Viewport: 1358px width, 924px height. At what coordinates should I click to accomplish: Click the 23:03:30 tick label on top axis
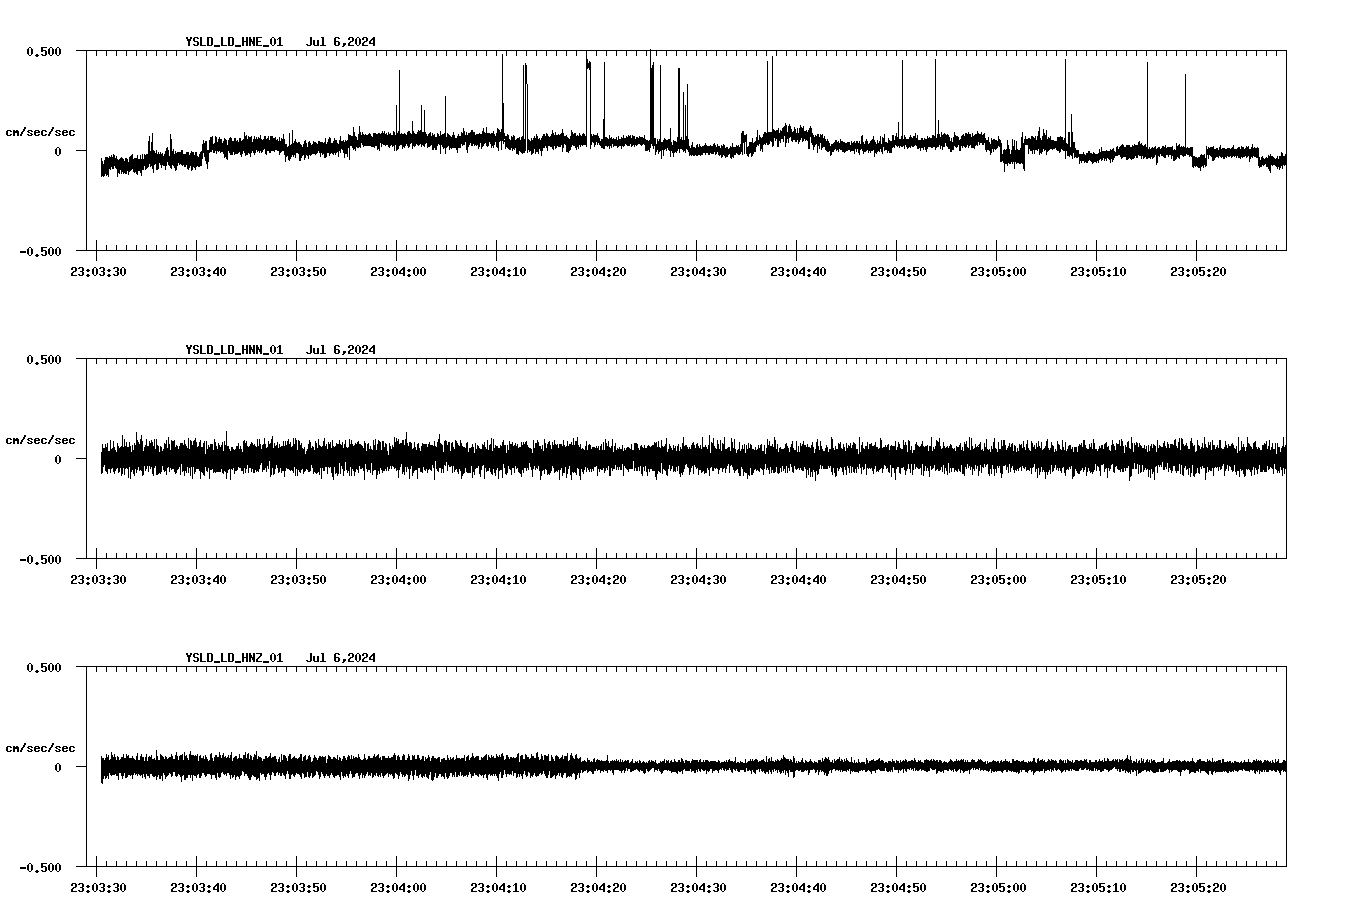coord(99,271)
